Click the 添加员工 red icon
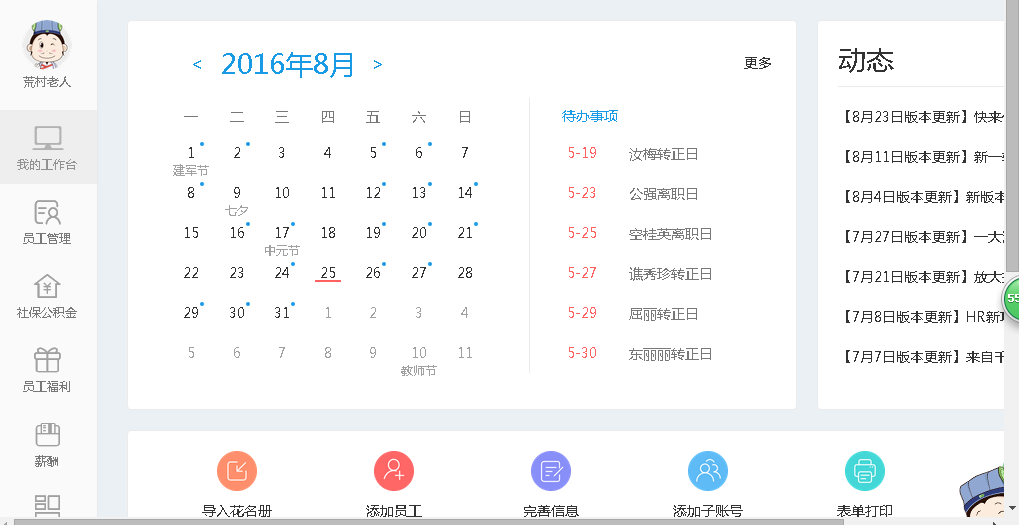 [x=394, y=470]
